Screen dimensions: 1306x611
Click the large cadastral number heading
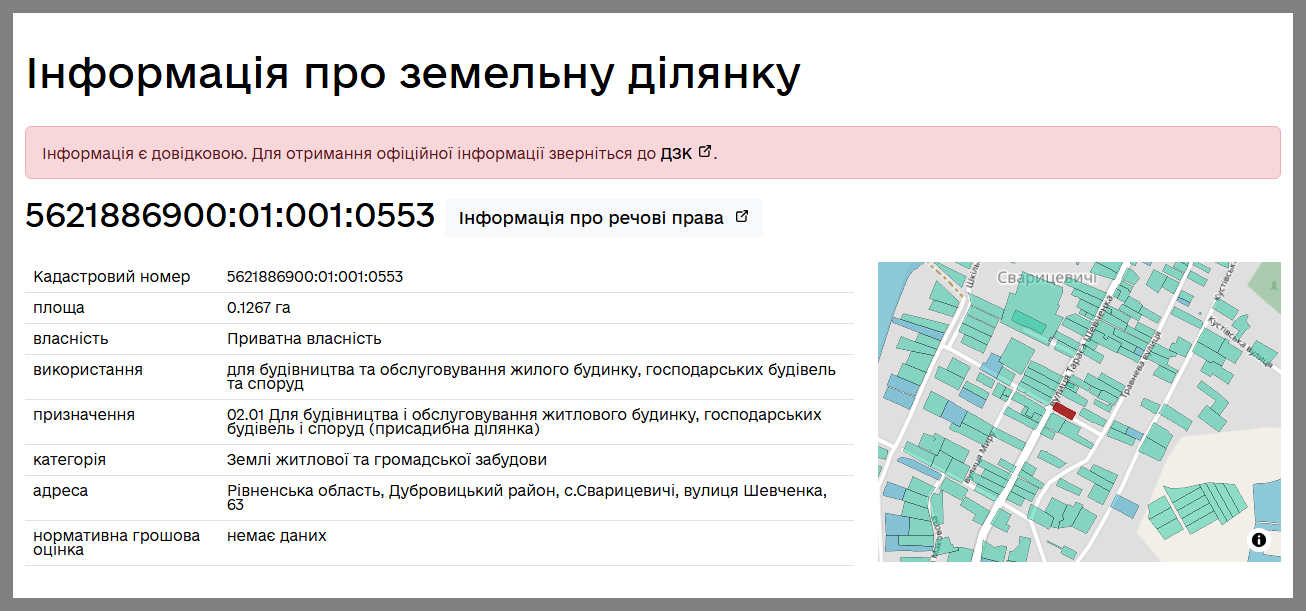230,216
